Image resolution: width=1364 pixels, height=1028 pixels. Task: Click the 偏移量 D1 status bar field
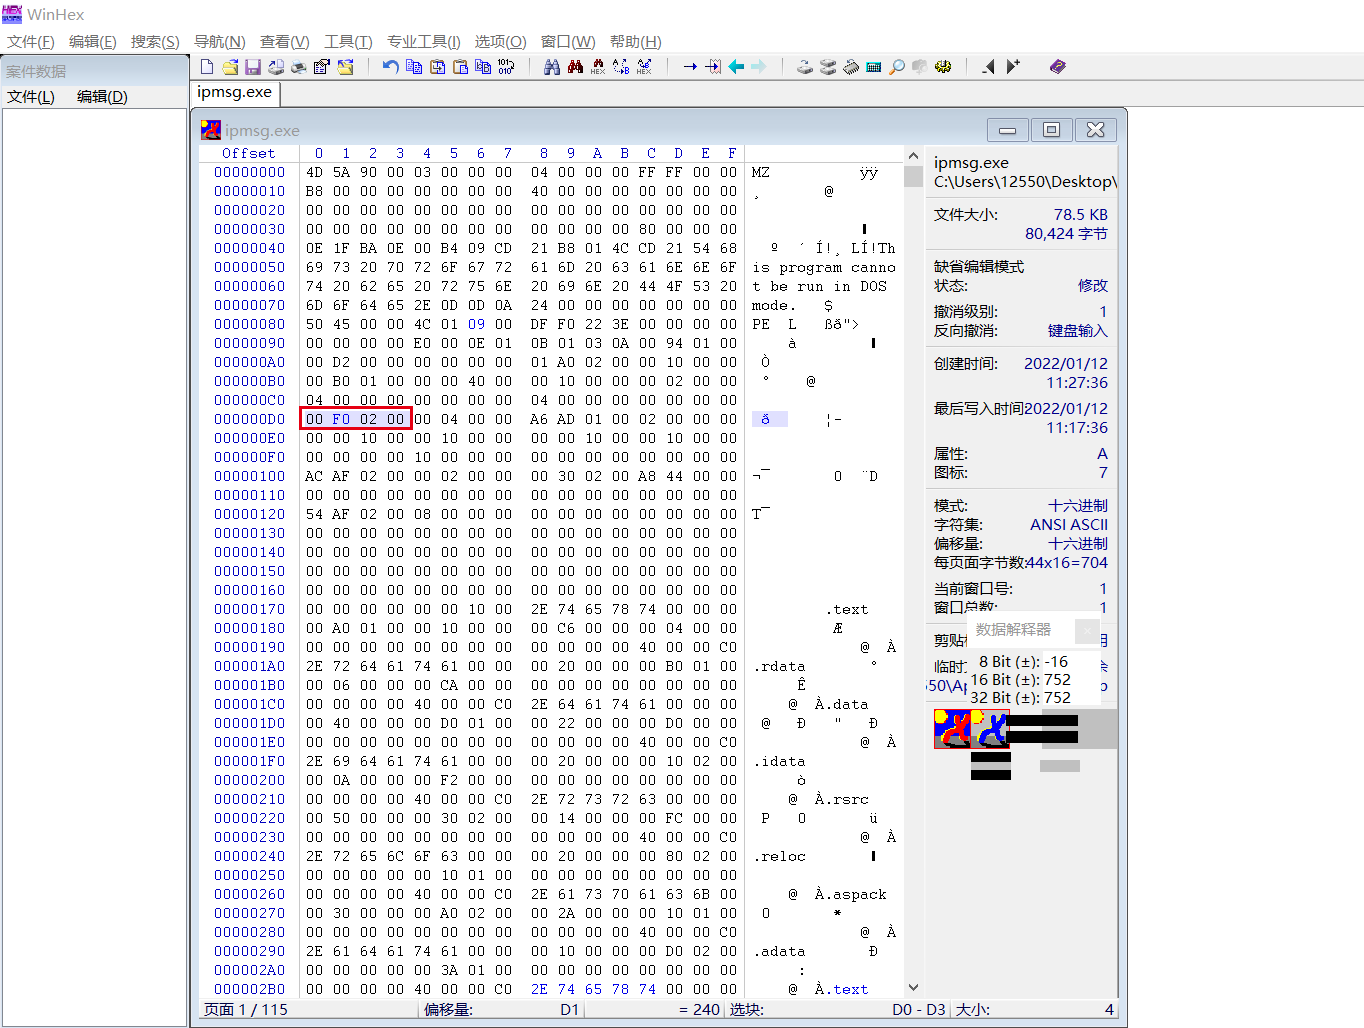501,1010
